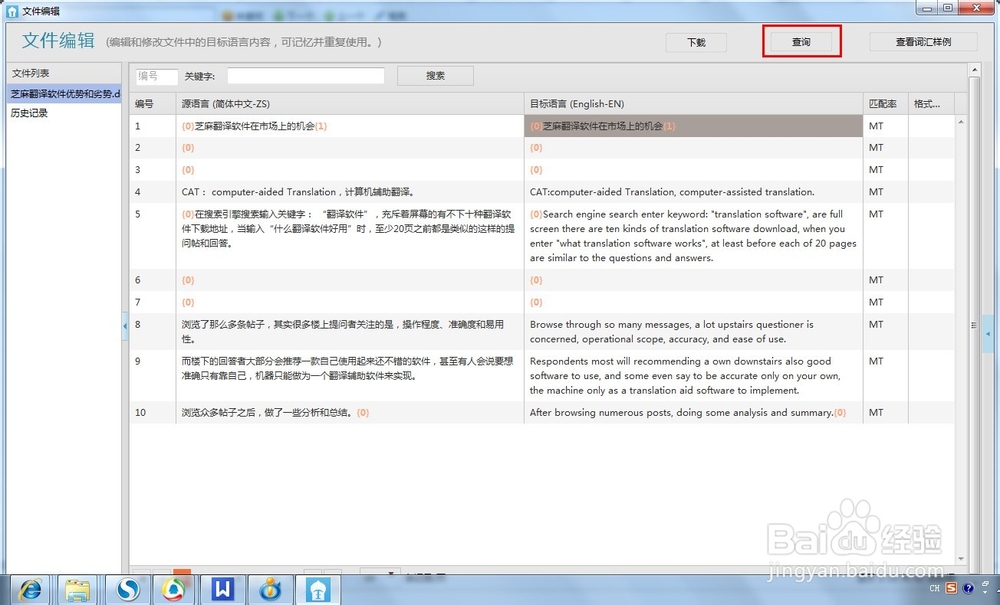Click the 搜索 search button
Image resolution: width=1000 pixels, height=605 pixels.
pyautogui.click(x=435, y=76)
